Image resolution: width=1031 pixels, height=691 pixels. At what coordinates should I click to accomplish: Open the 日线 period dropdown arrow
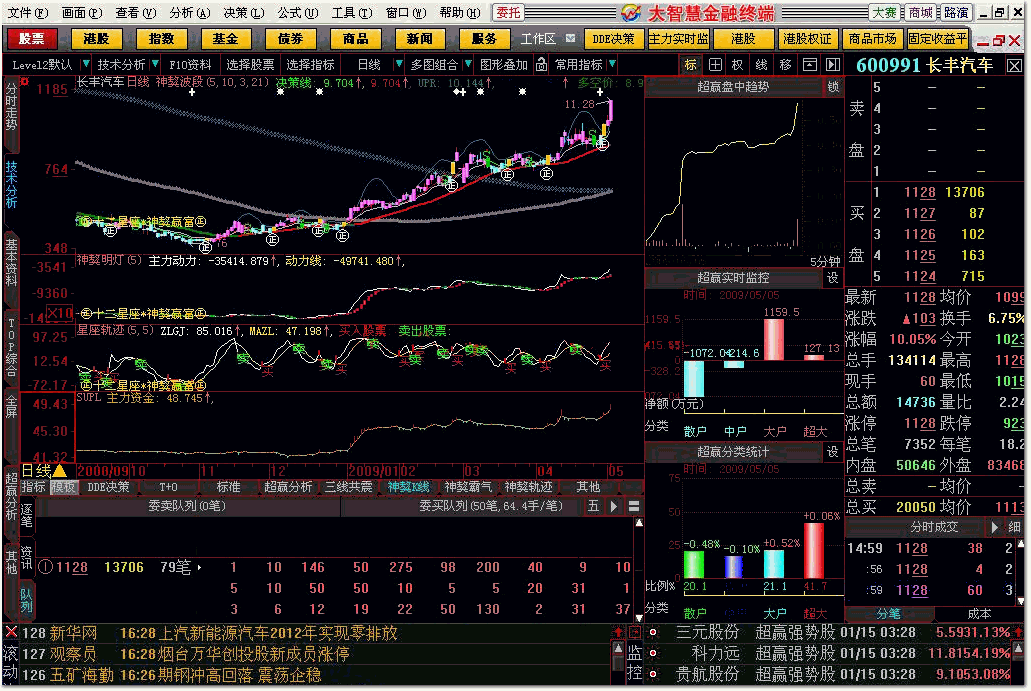tap(398, 64)
